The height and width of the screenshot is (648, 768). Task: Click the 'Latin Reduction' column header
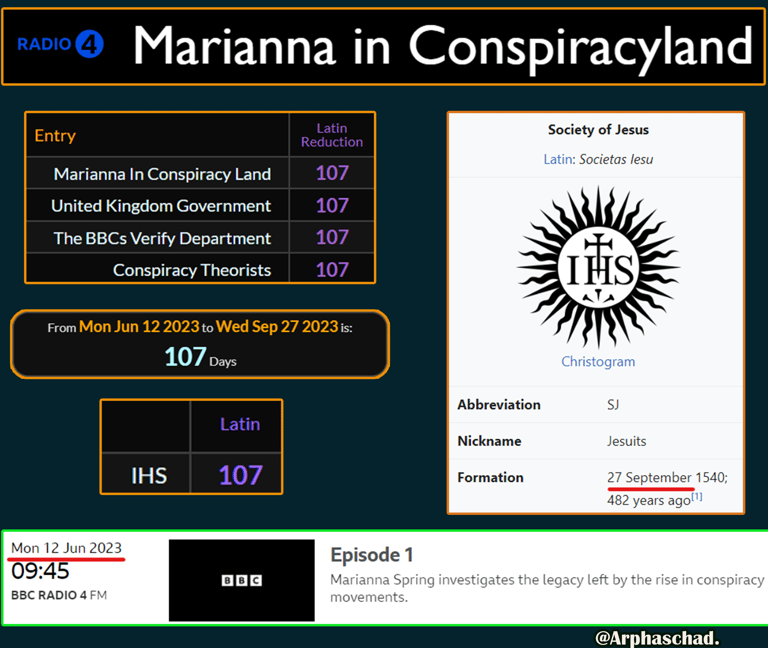pos(332,135)
